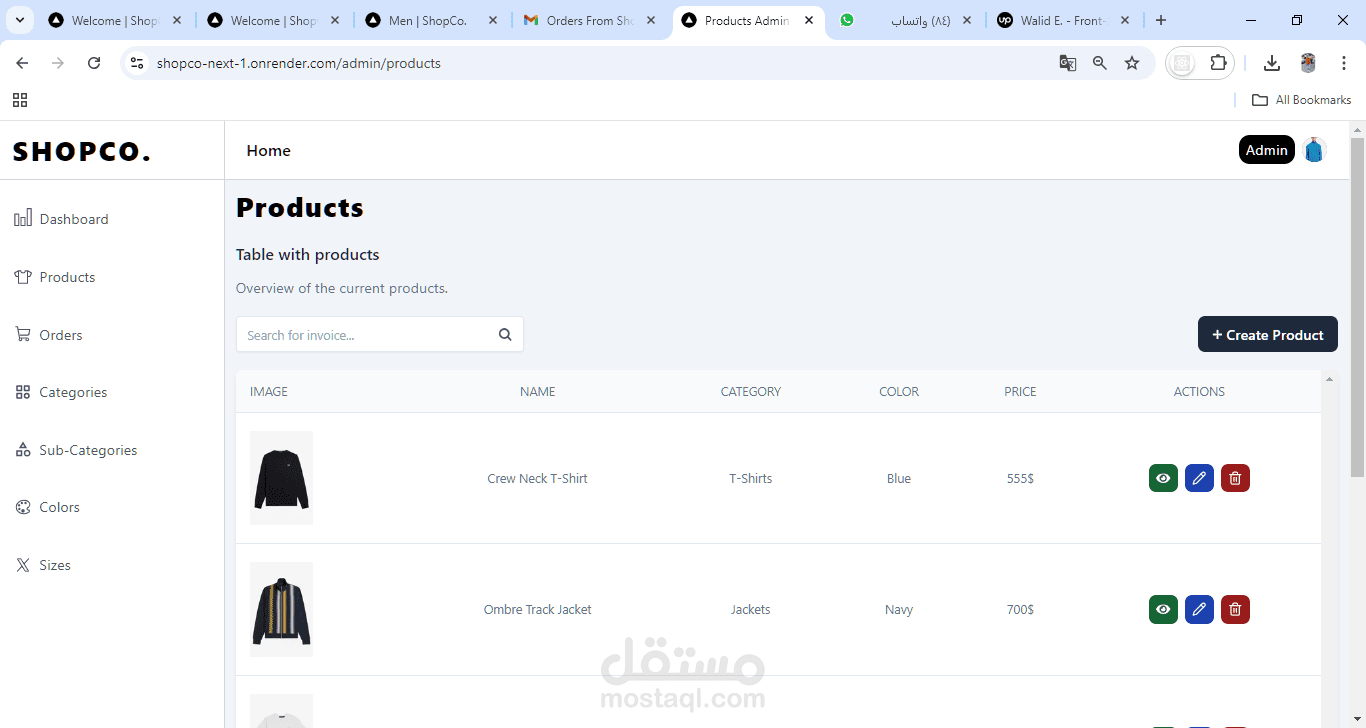Open the apps grid in bookmarks bar
The width and height of the screenshot is (1366, 728).
point(20,100)
